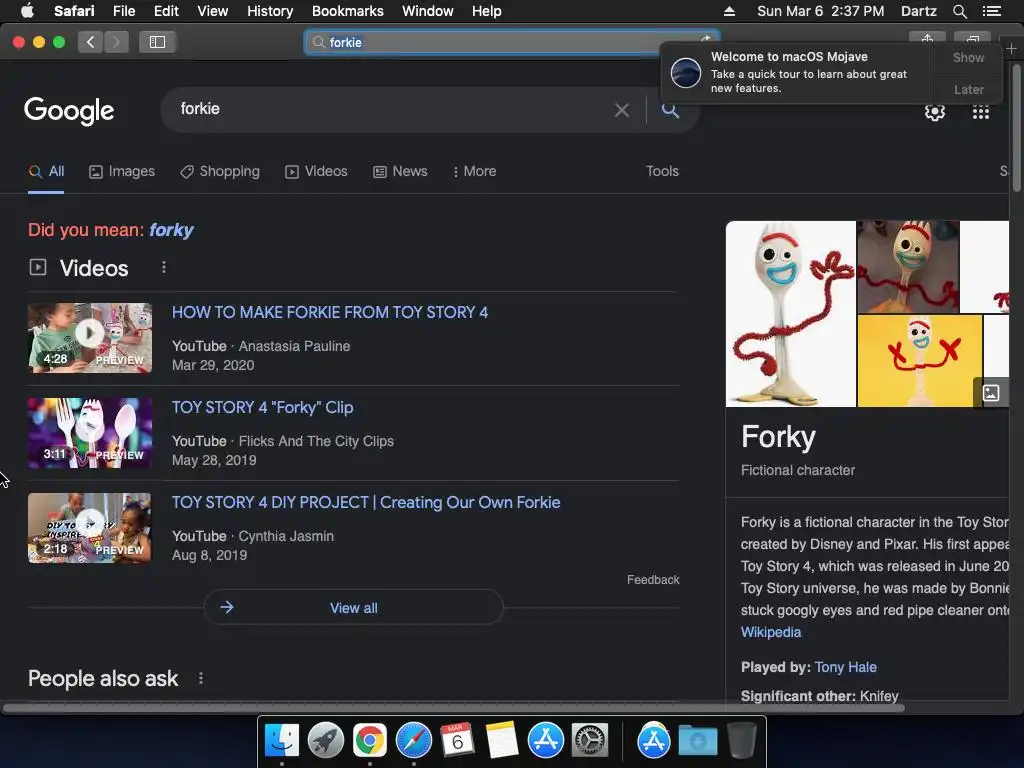Open HOW TO MAKE FORKIE video link
This screenshot has width=1024, height=768.
tap(330, 312)
